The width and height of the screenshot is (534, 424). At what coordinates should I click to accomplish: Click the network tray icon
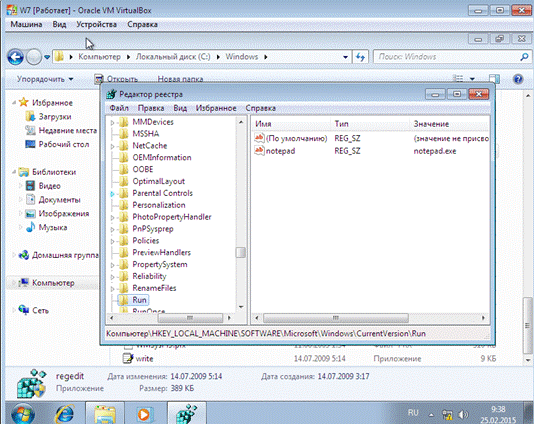pyautogui.click(x=447, y=414)
